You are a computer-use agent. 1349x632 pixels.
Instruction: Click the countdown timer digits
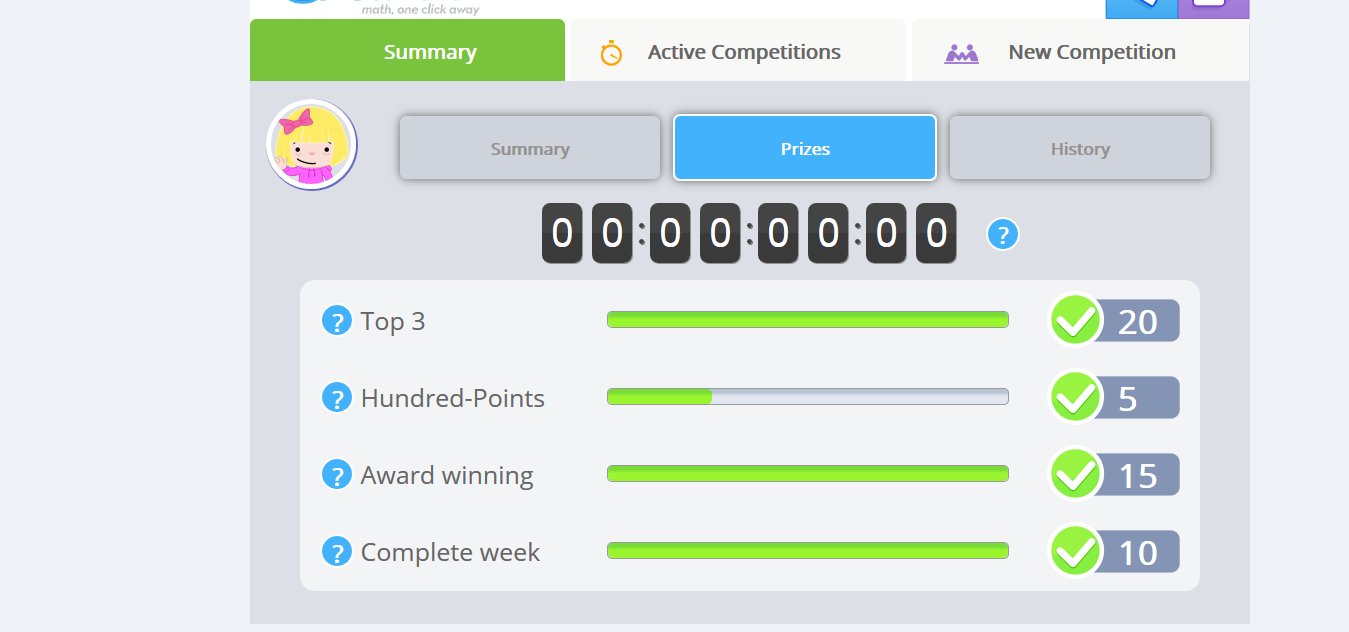pos(749,234)
